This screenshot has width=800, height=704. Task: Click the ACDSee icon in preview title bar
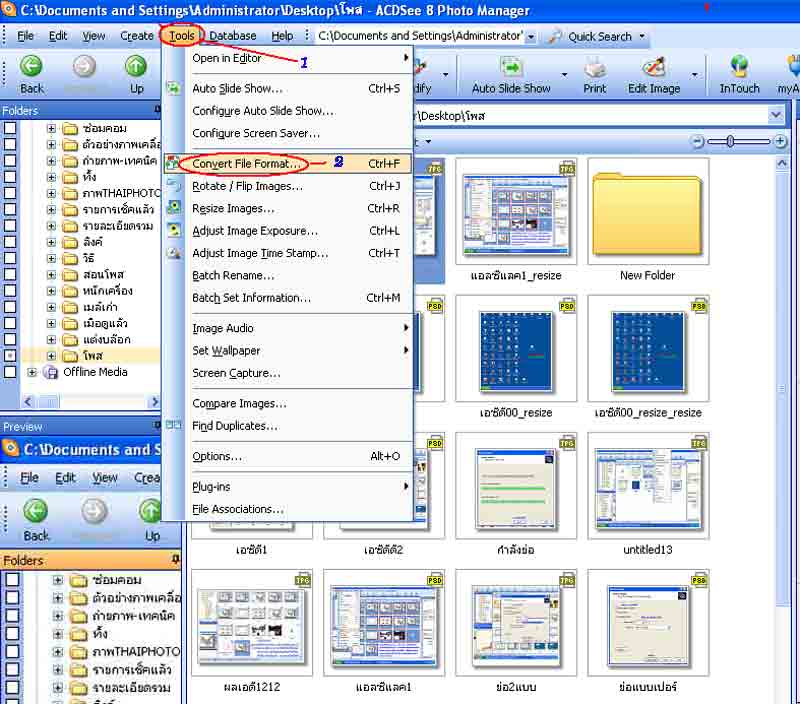10,448
